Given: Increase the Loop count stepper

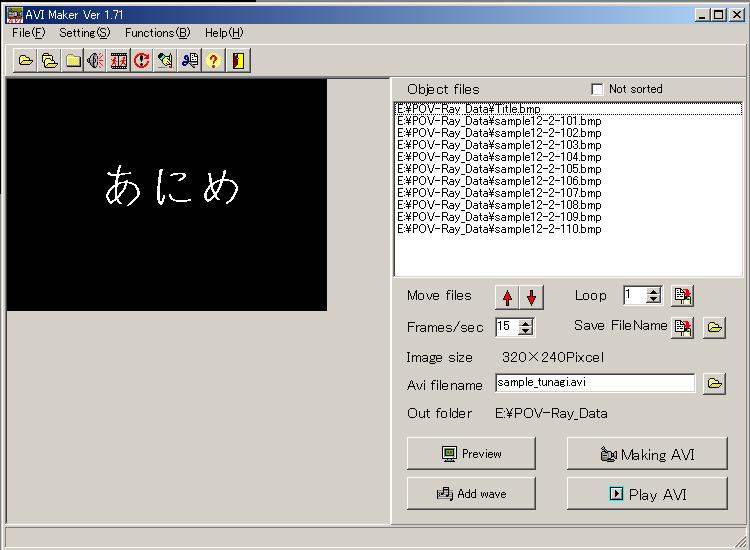Looking at the screenshot, I should click(653, 291).
